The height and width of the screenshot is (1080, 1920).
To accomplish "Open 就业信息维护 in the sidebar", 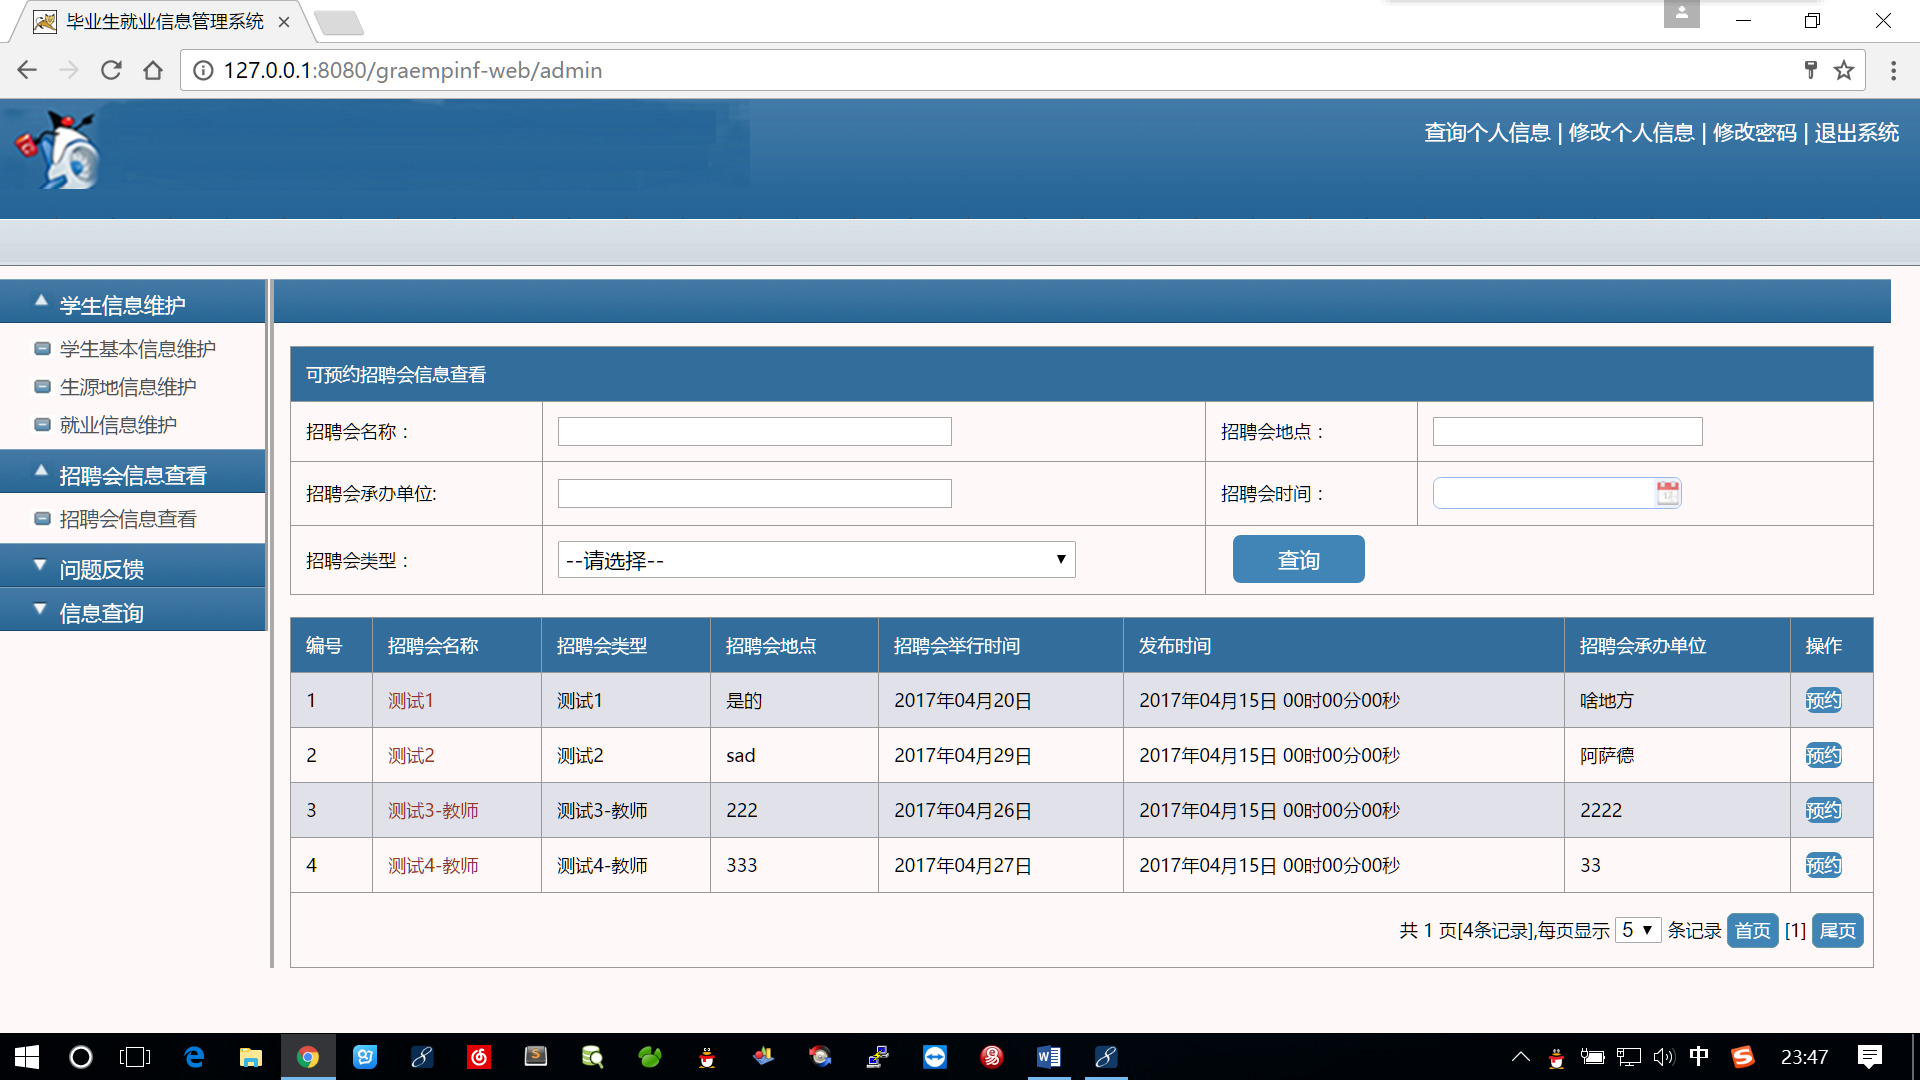I will pos(118,425).
